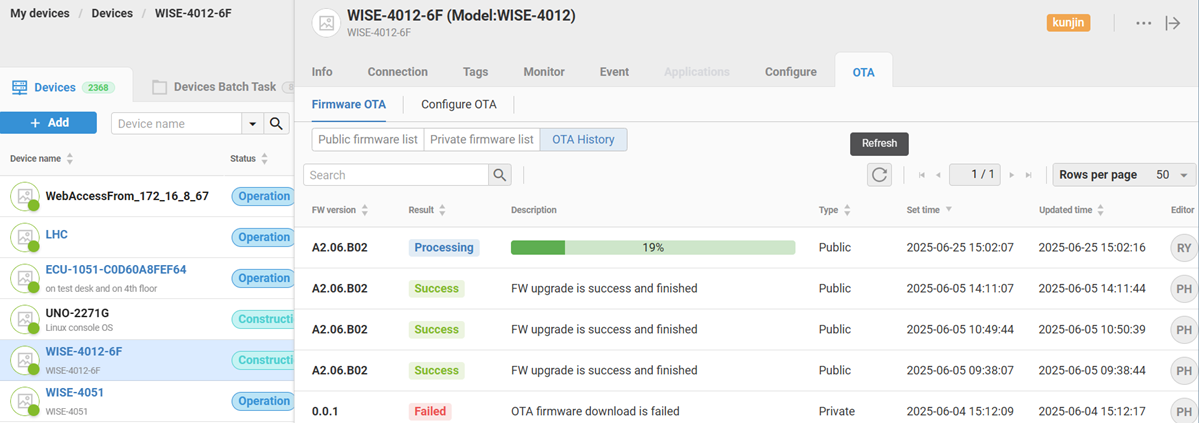This screenshot has width=1199, height=423.
Task: Sort the table by FW version
Action: pos(365,210)
